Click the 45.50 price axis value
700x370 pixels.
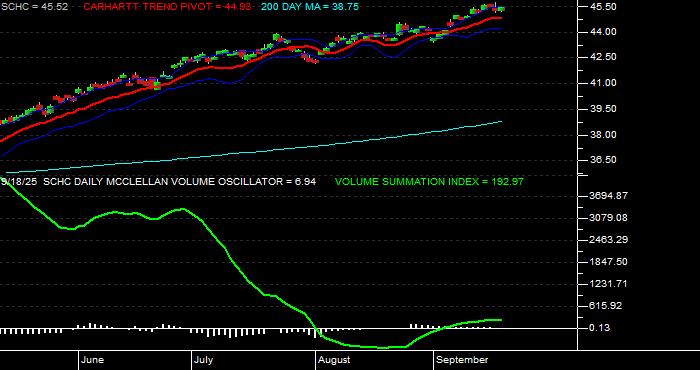coord(604,7)
